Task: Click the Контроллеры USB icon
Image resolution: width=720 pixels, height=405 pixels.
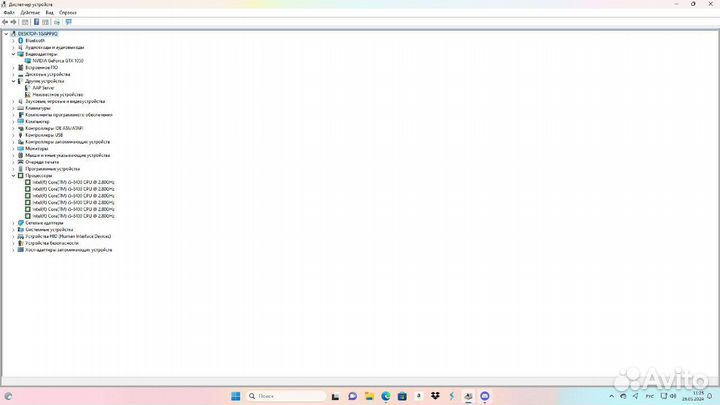Action: pyautogui.click(x=21, y=135)
